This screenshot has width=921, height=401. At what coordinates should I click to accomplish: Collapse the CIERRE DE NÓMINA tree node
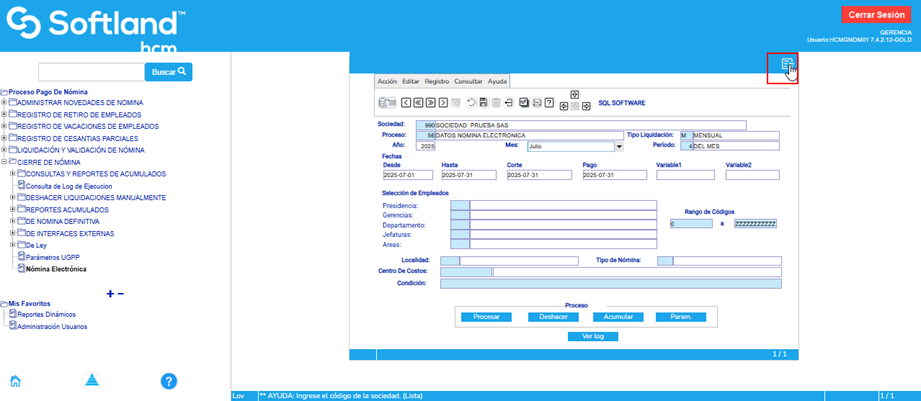[5, 162]
